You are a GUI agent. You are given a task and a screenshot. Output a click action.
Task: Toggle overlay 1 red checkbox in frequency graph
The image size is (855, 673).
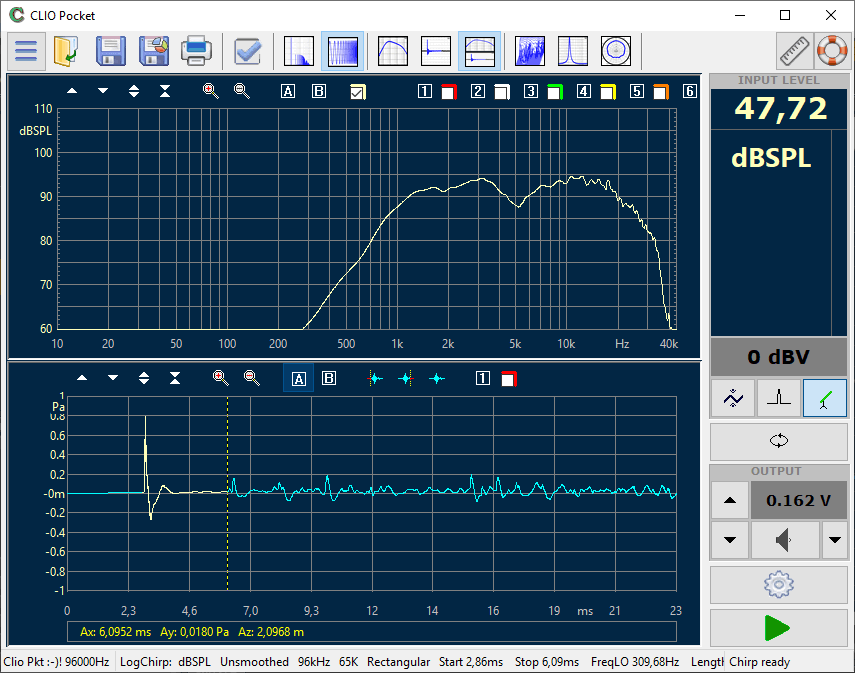448,92
